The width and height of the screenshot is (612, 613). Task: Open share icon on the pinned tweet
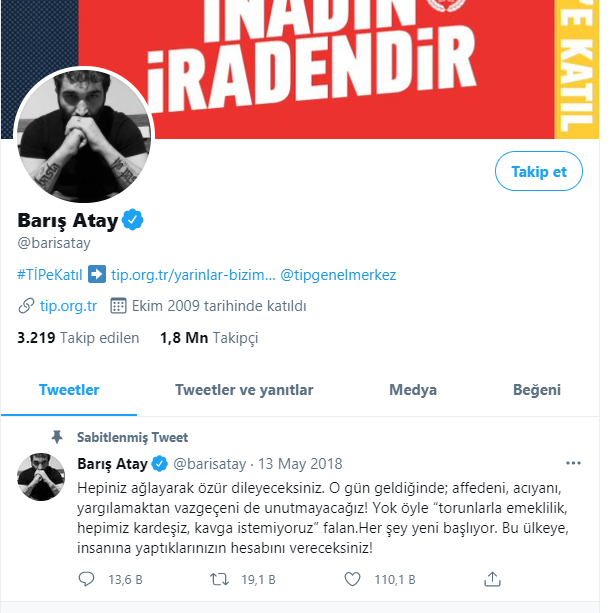pos(492,579)
